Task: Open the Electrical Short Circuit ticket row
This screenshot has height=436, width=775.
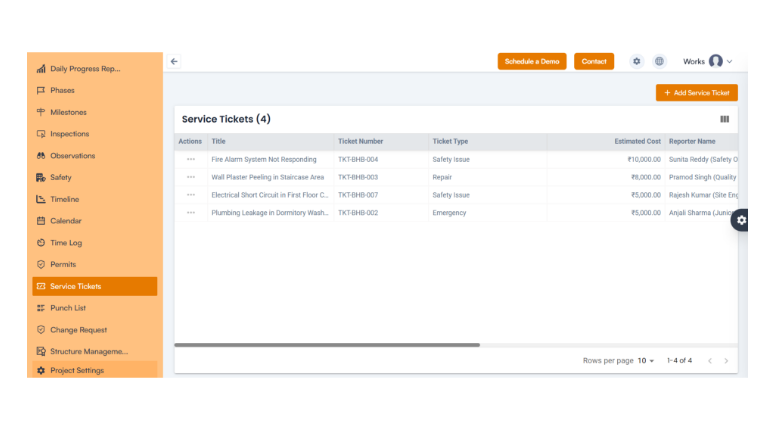Action: (269, 195)
